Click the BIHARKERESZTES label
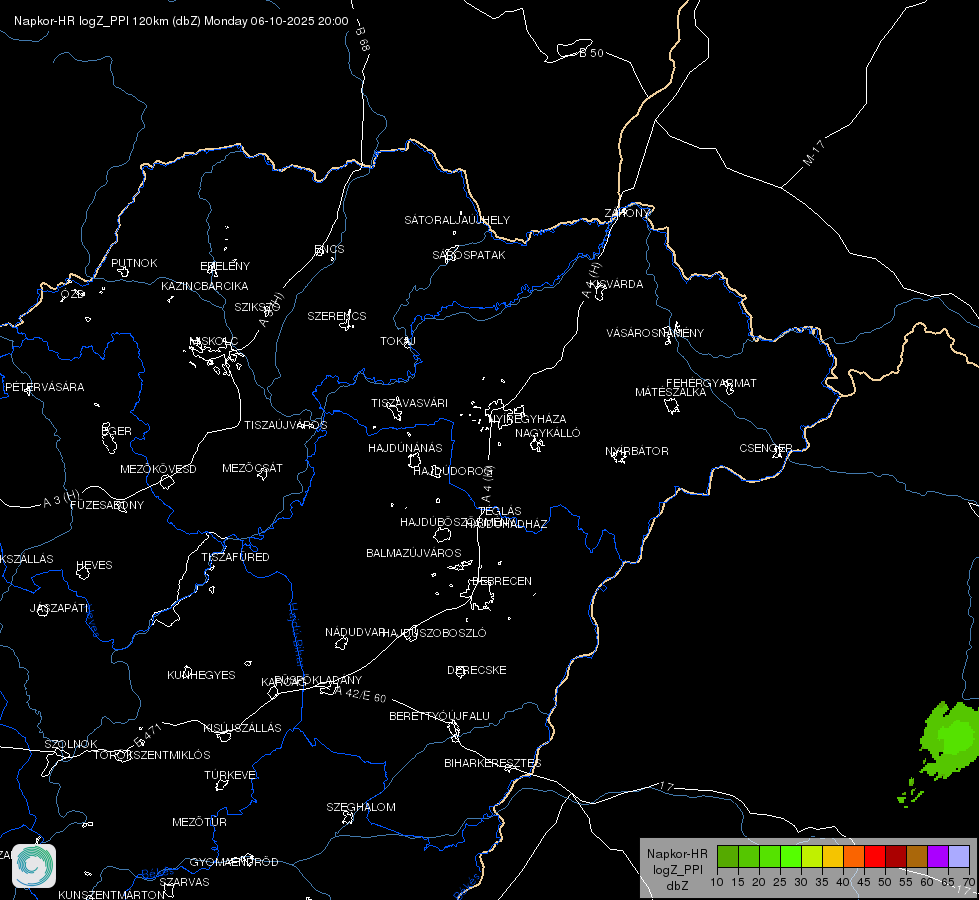The image size is (979, 900). 493,763
